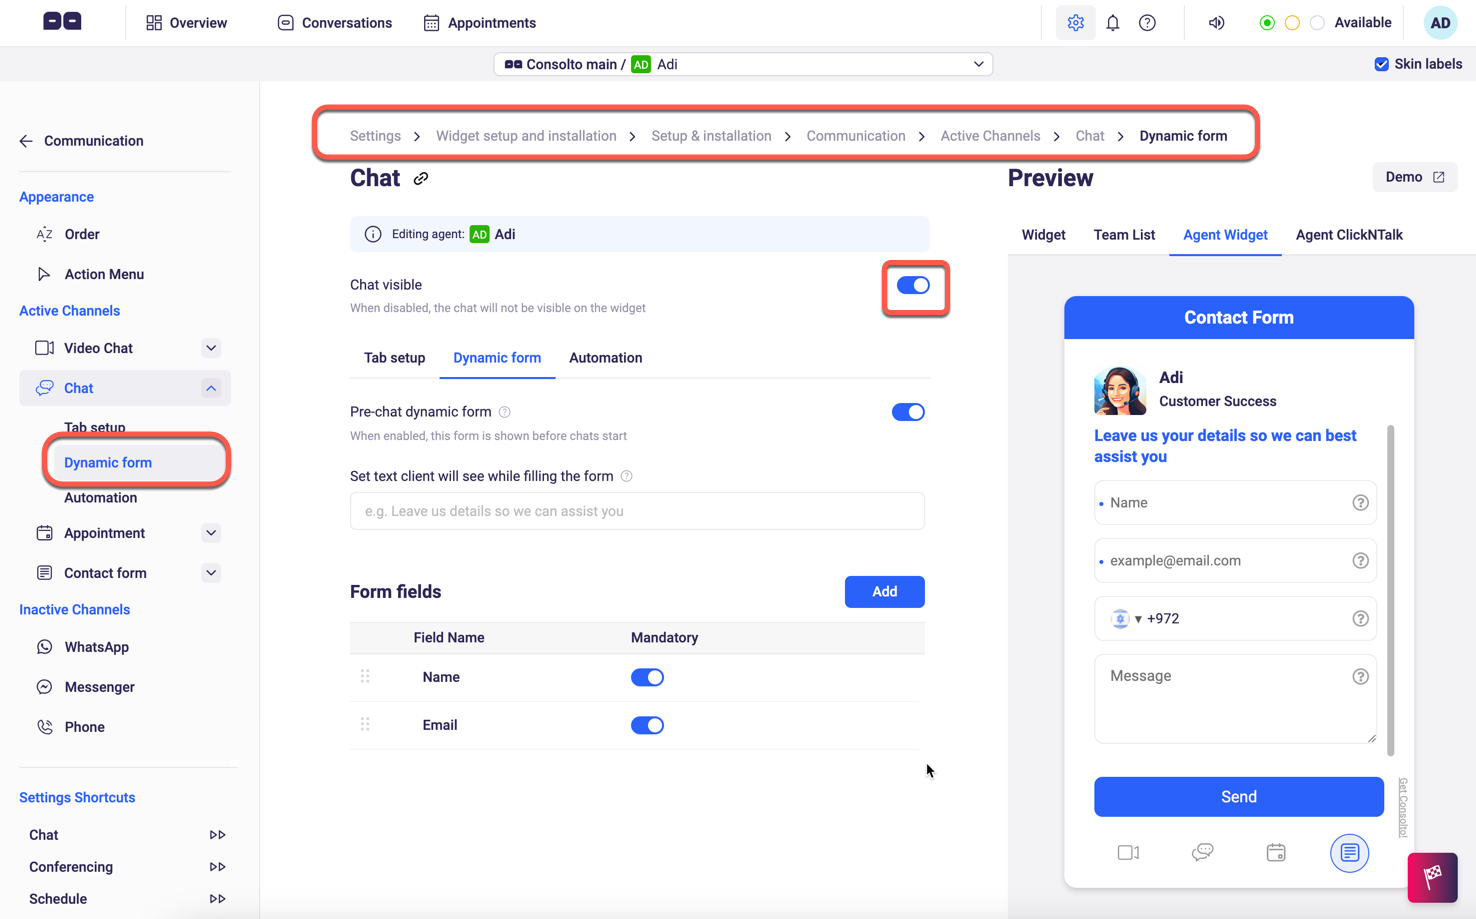The width and height of the screenshot is (1476, 919).
Task: Toggle Mandatory switch for Name field
Action: (647, 677)
